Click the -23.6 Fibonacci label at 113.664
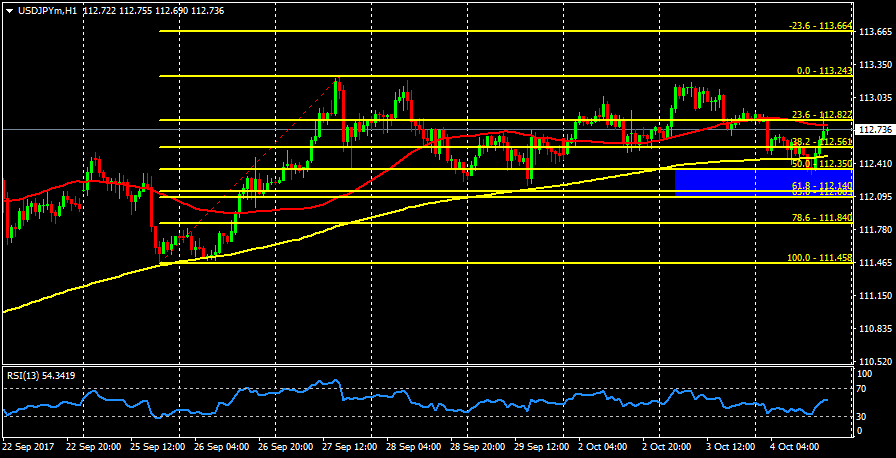Screen dimensions: 896x458 [820, 25]
